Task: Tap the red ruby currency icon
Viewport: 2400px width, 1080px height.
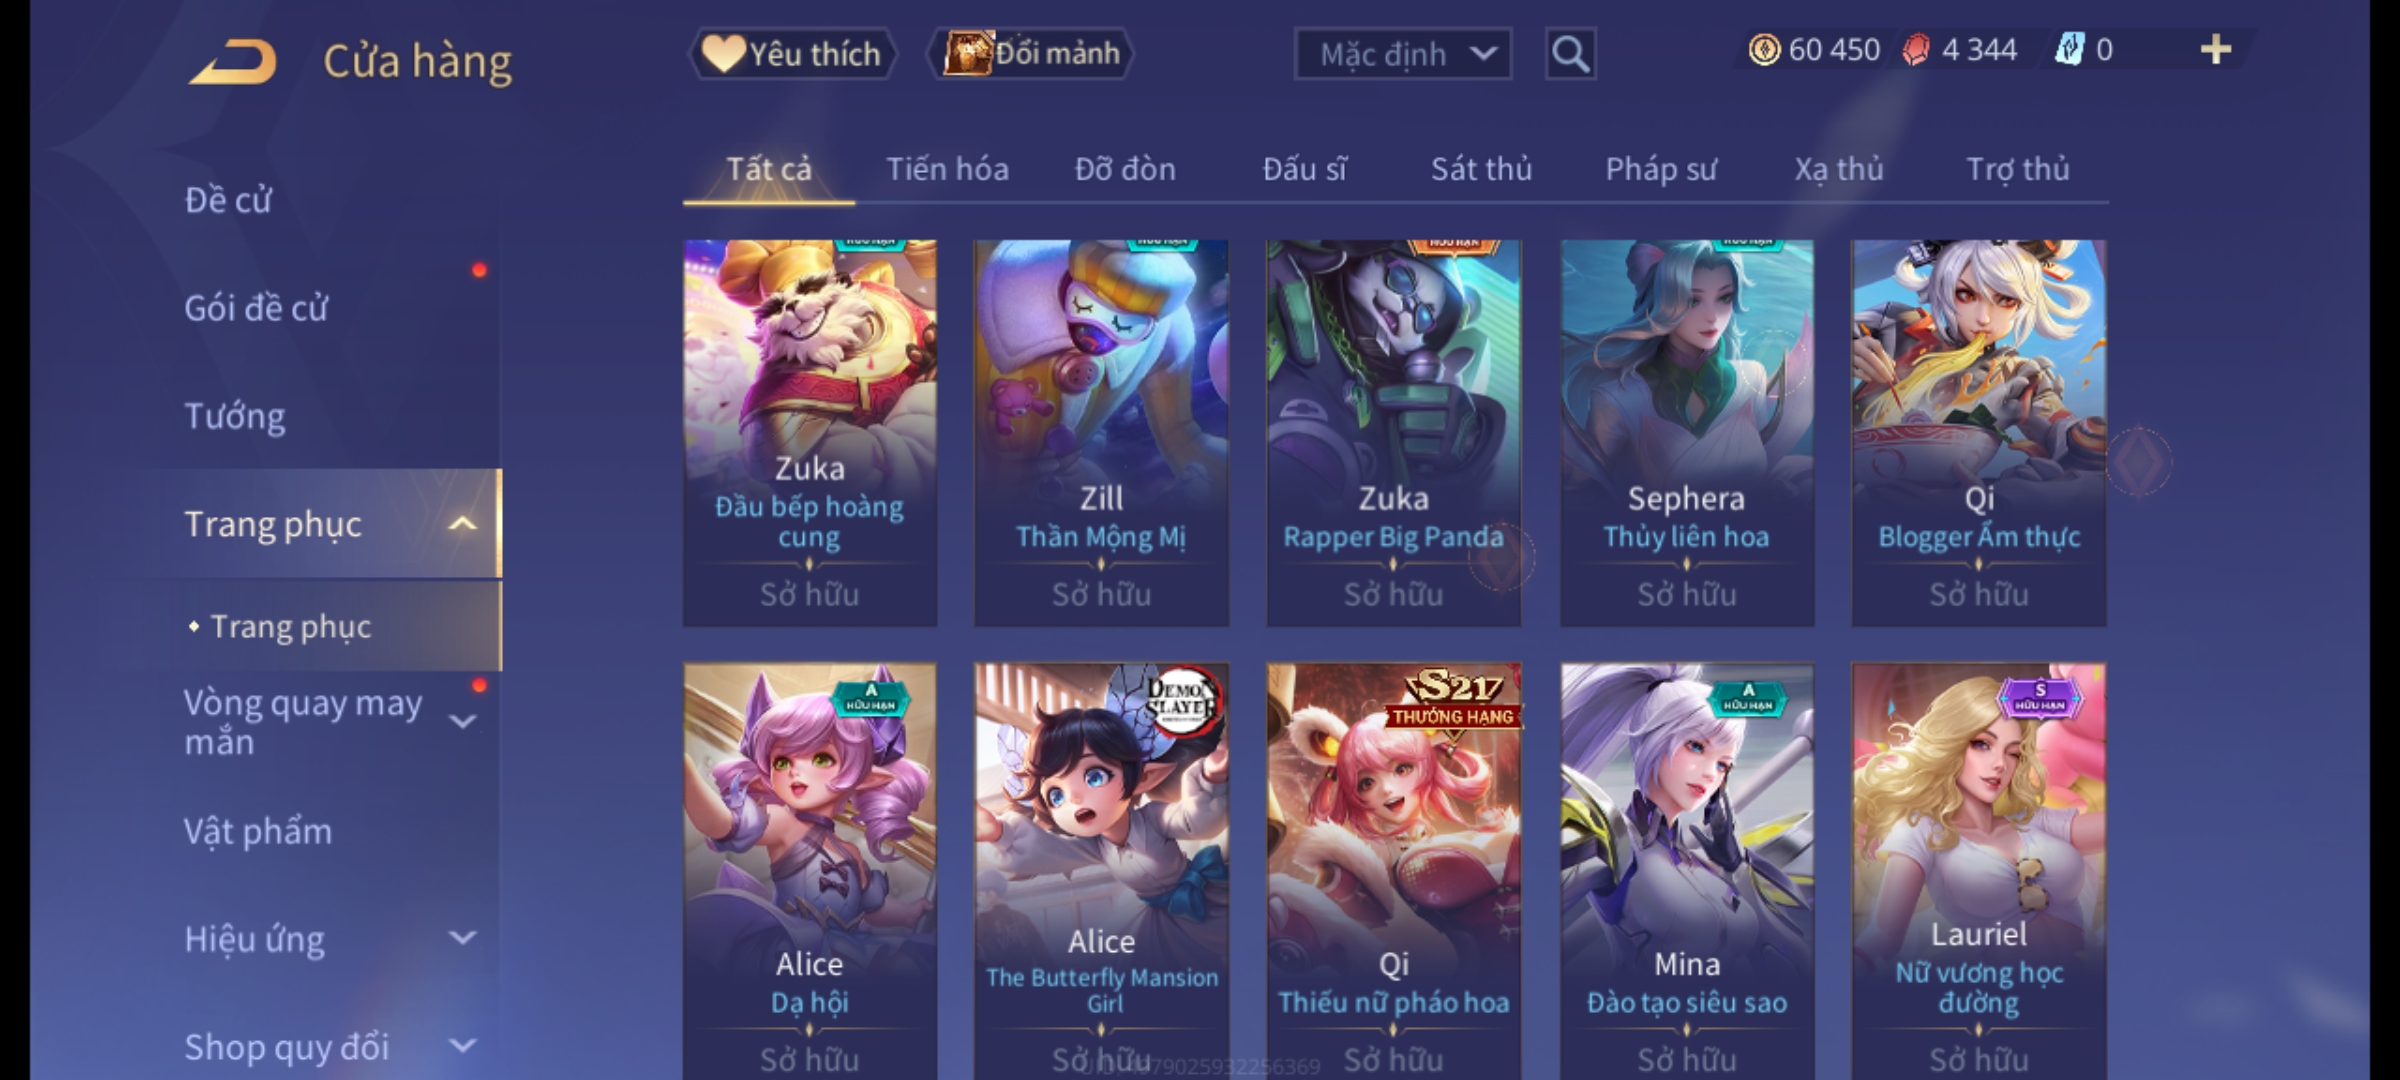Action: 1916,50
